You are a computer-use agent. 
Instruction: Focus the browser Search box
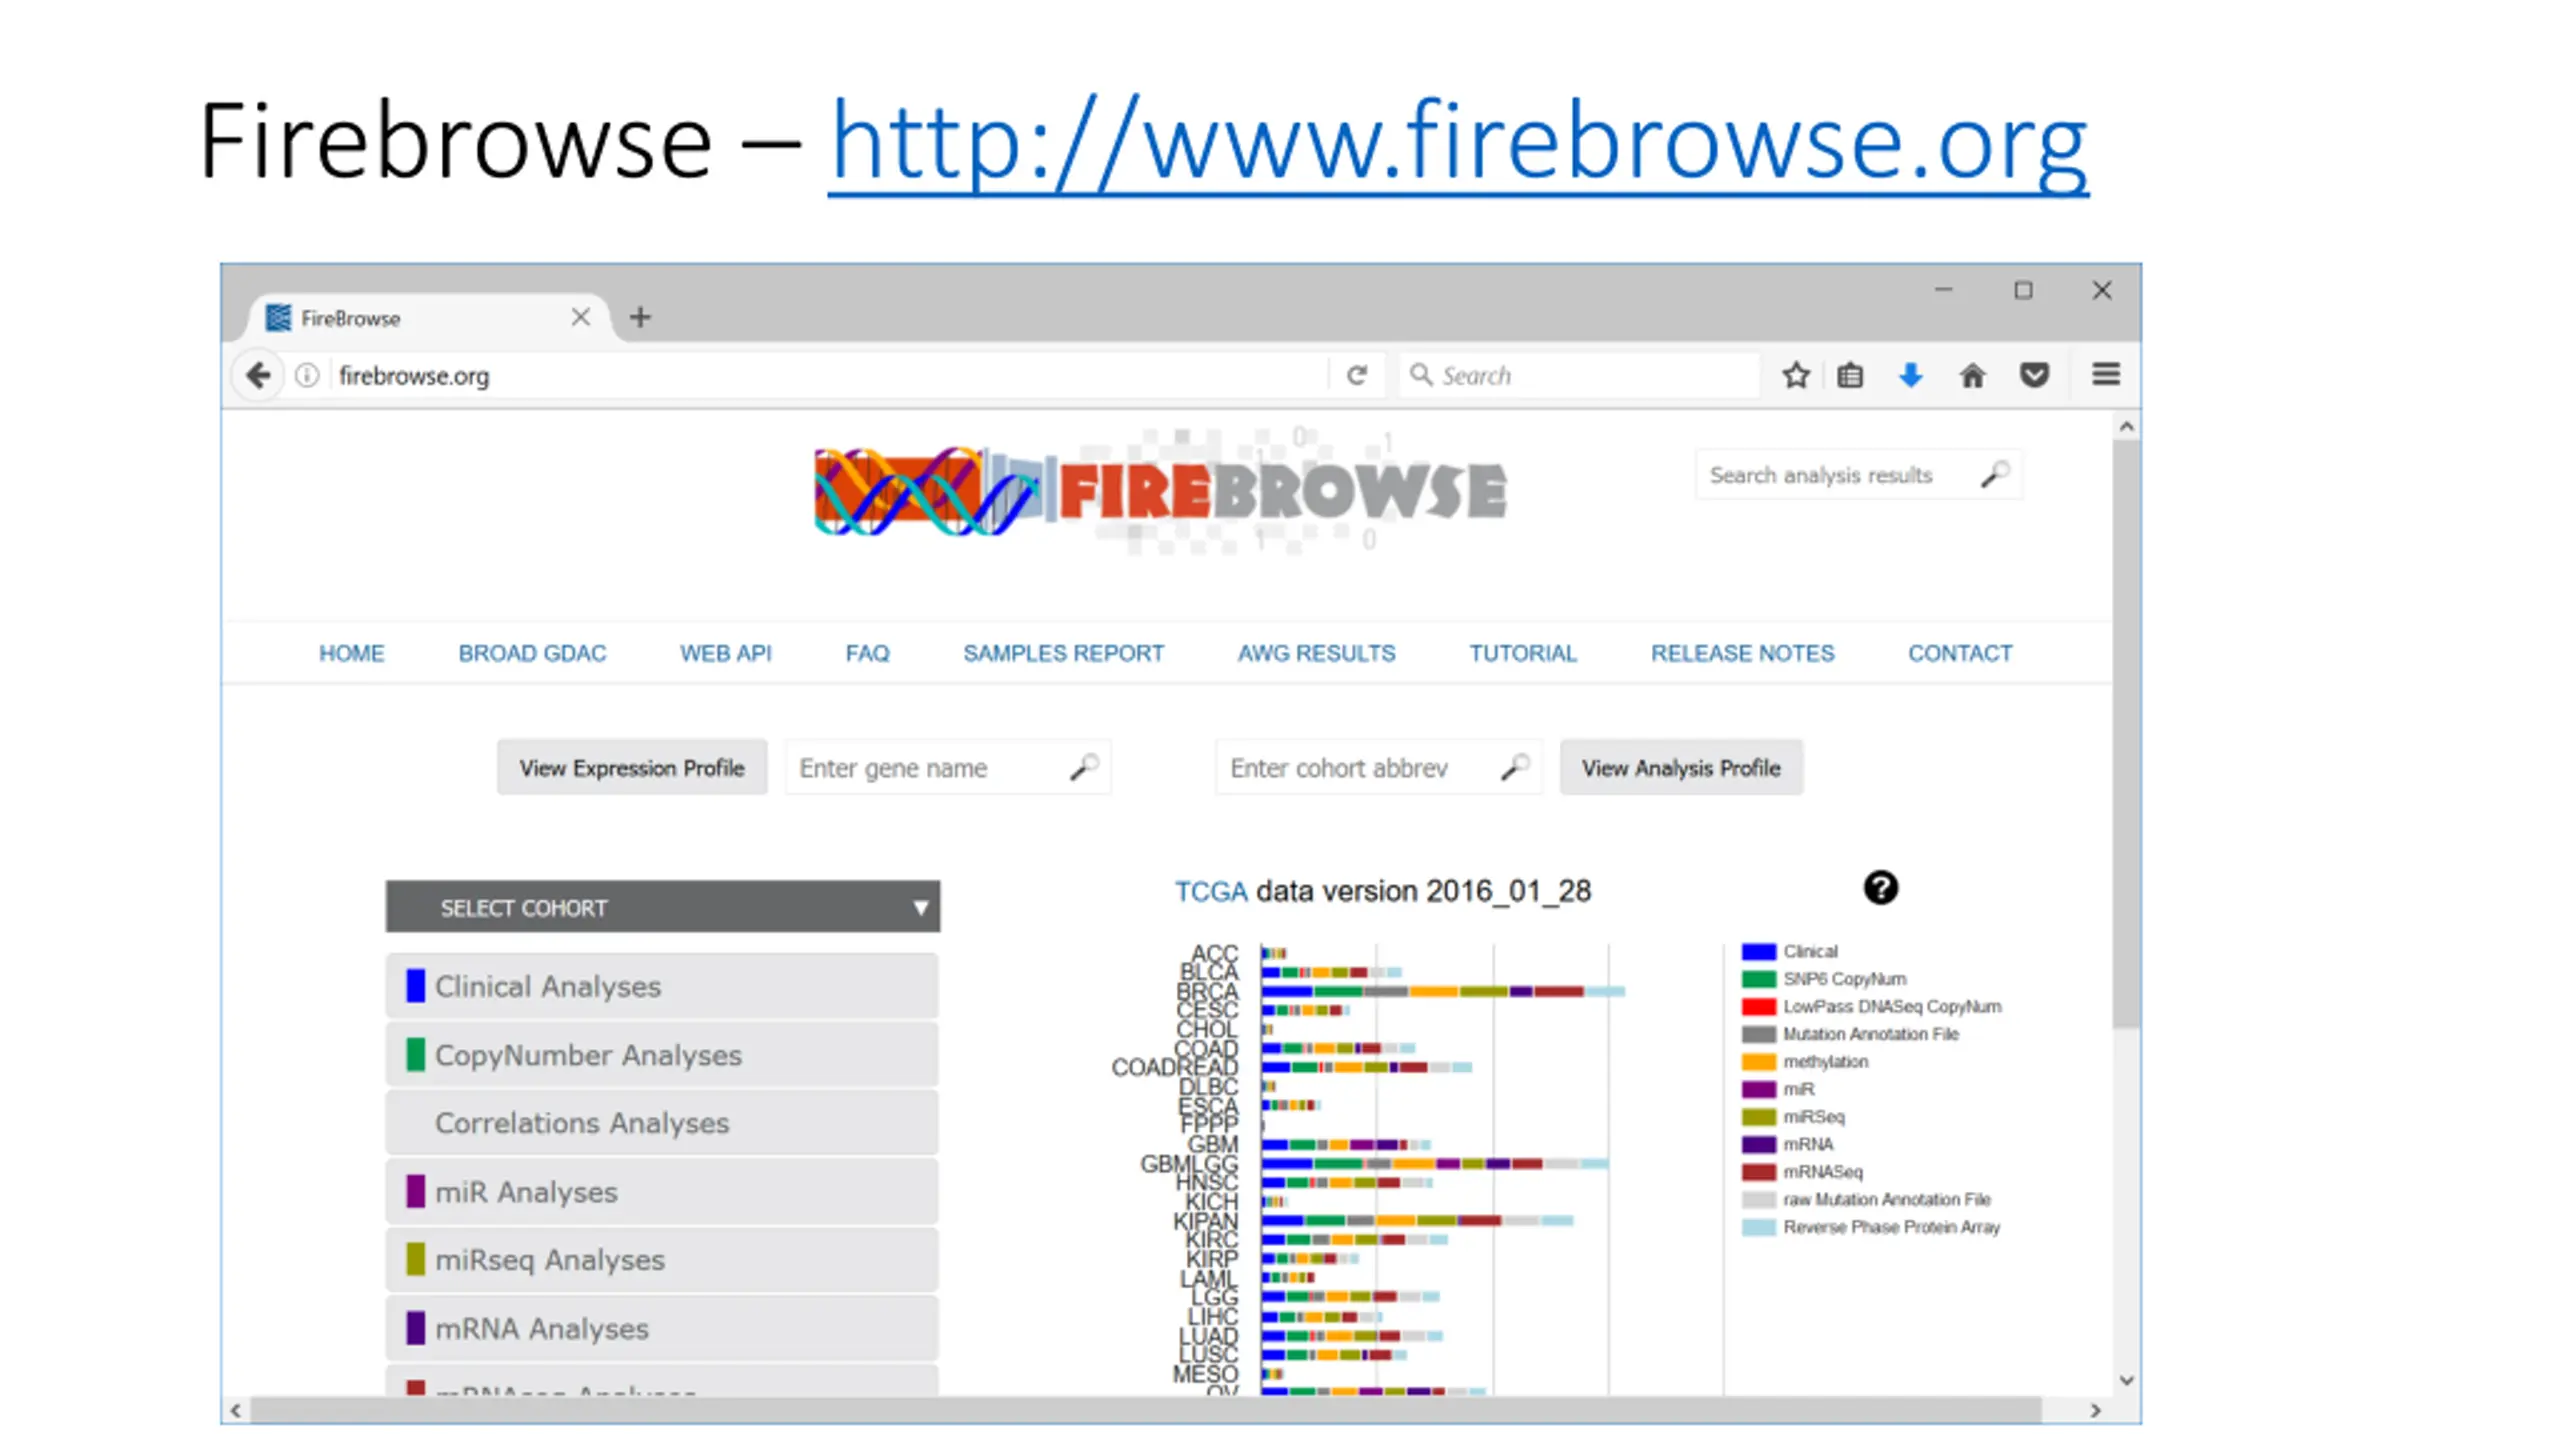click(1580, 375)
